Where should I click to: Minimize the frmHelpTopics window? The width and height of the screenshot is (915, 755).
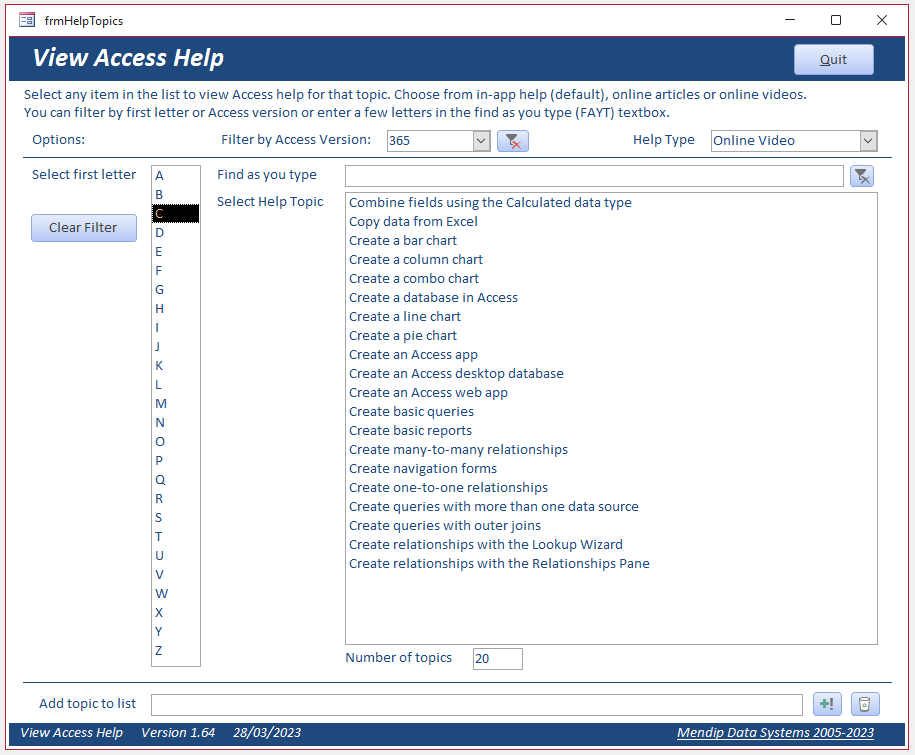(x=790, y=20)
